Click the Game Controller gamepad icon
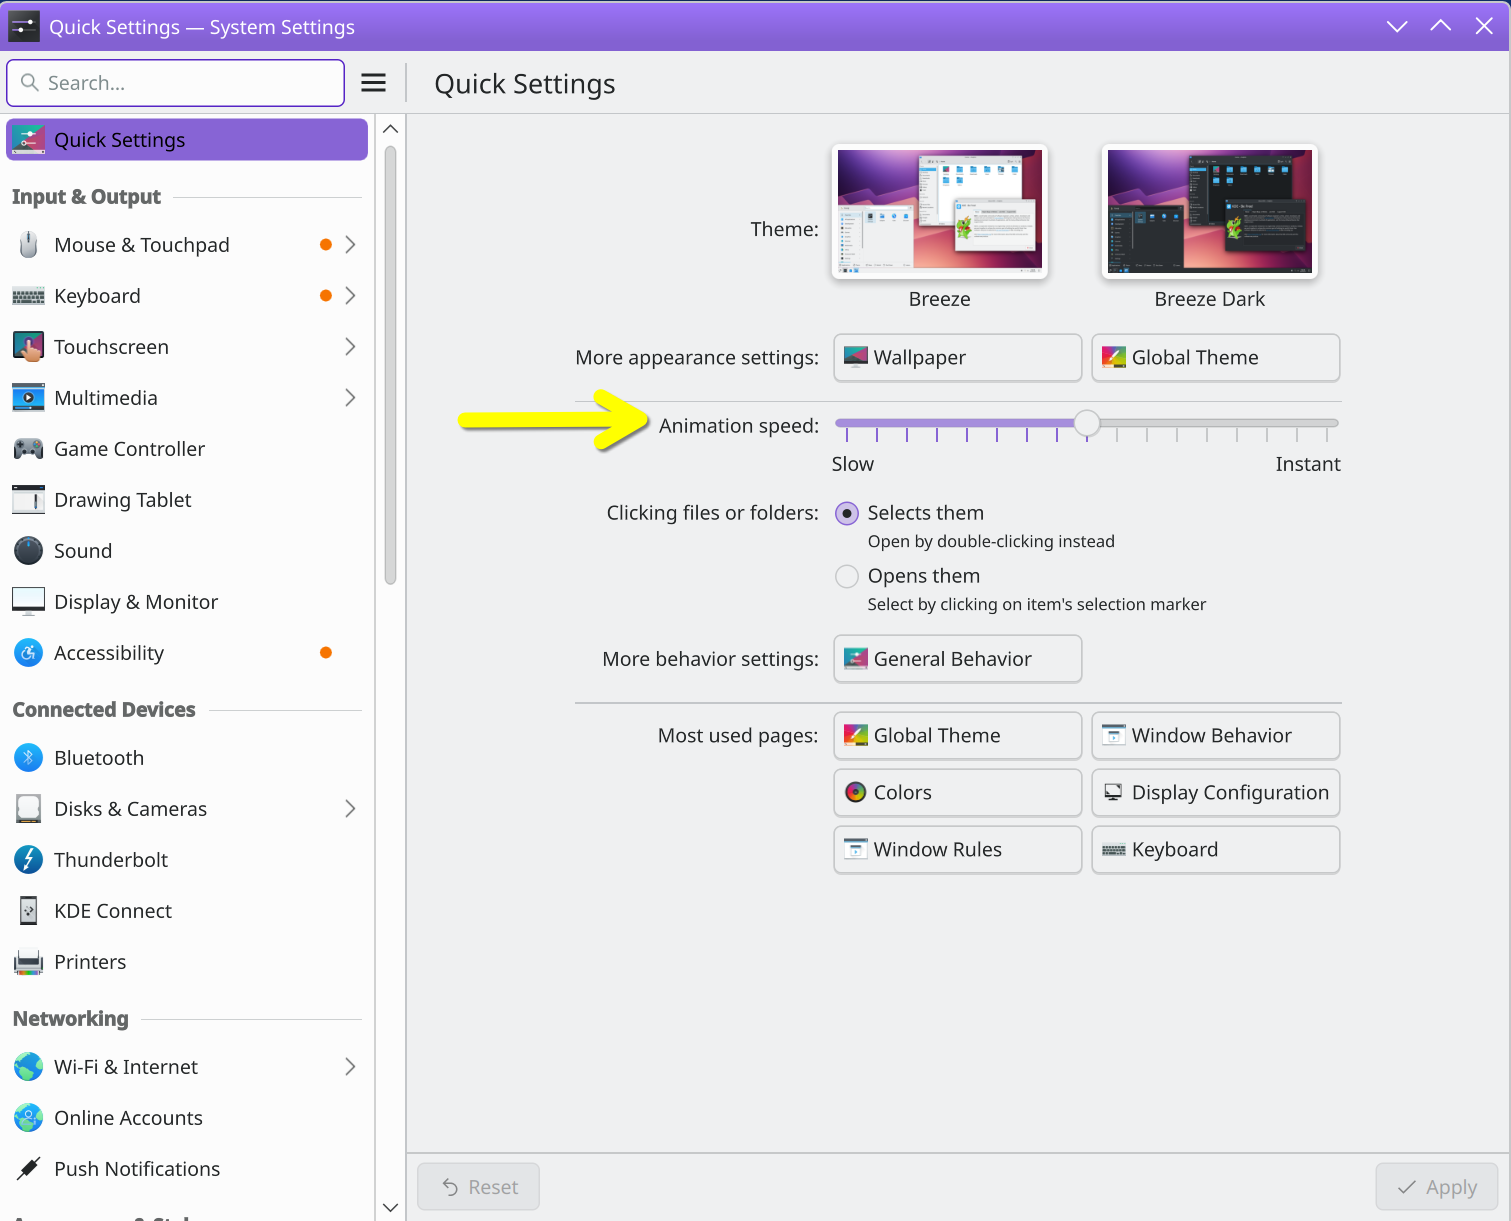1511x1221 pixels. coord(28,449)
